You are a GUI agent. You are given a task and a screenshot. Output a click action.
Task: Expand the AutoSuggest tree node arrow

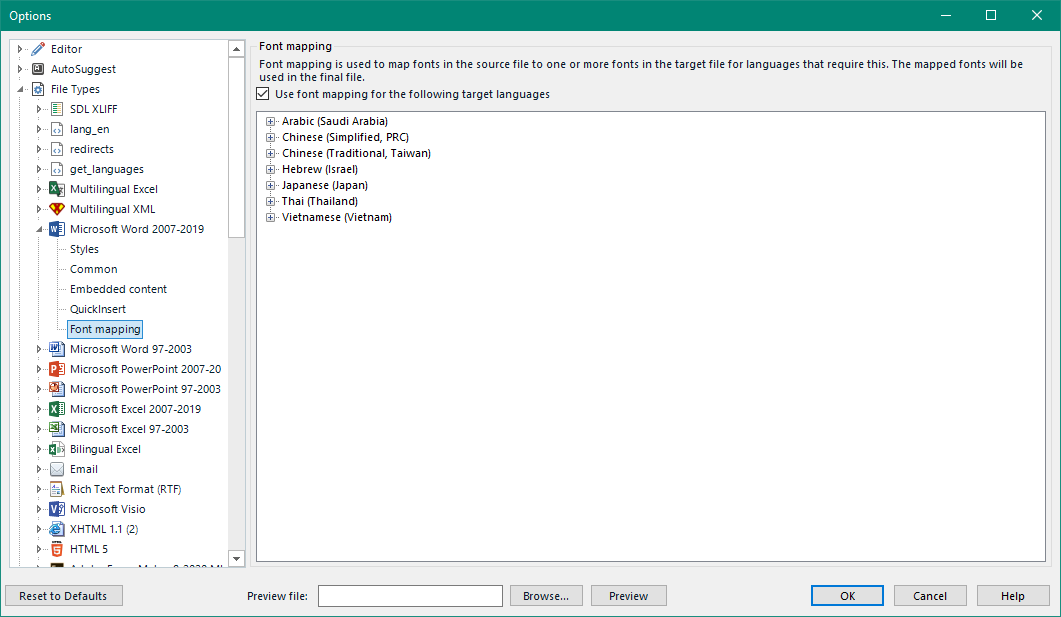pos(20,69)
